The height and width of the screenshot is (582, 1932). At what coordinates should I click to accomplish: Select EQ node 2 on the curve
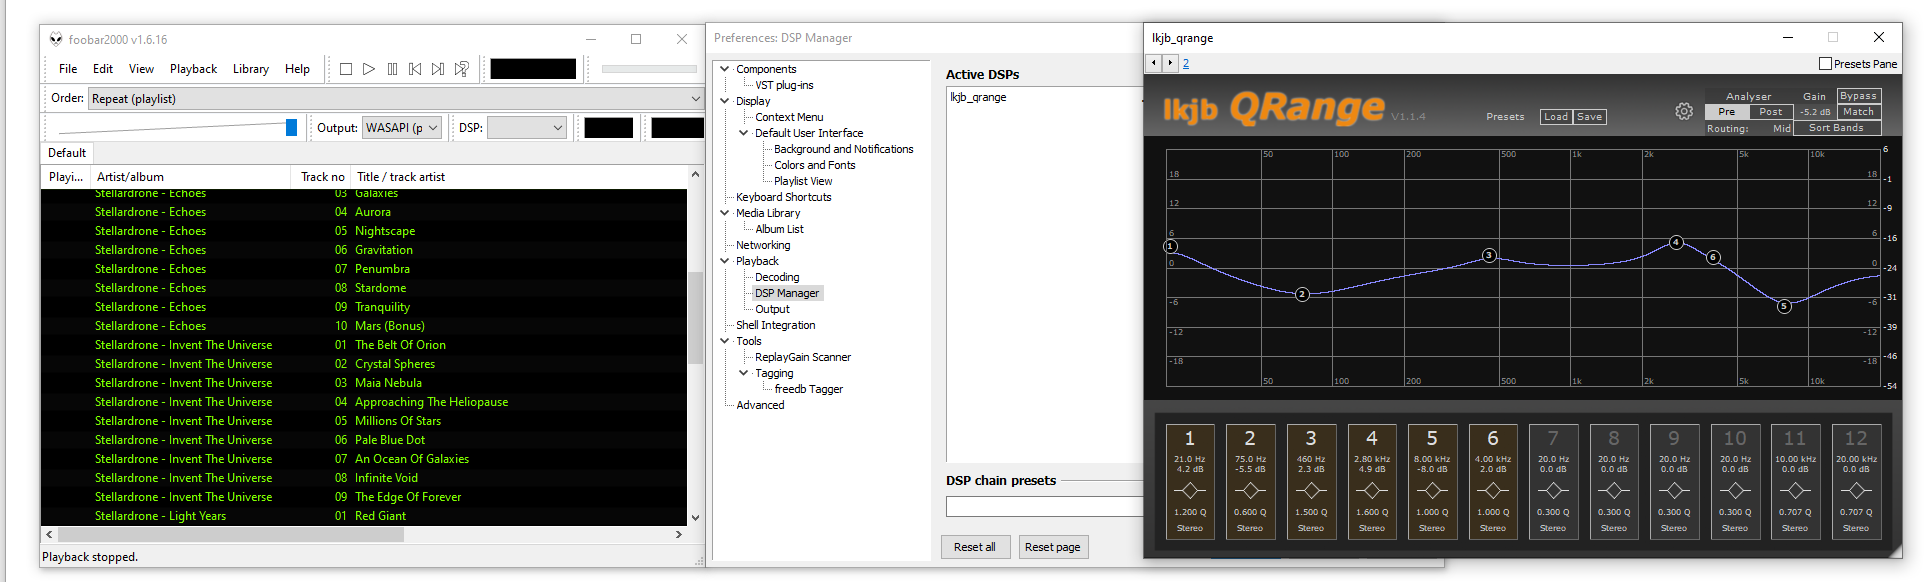1302,294
